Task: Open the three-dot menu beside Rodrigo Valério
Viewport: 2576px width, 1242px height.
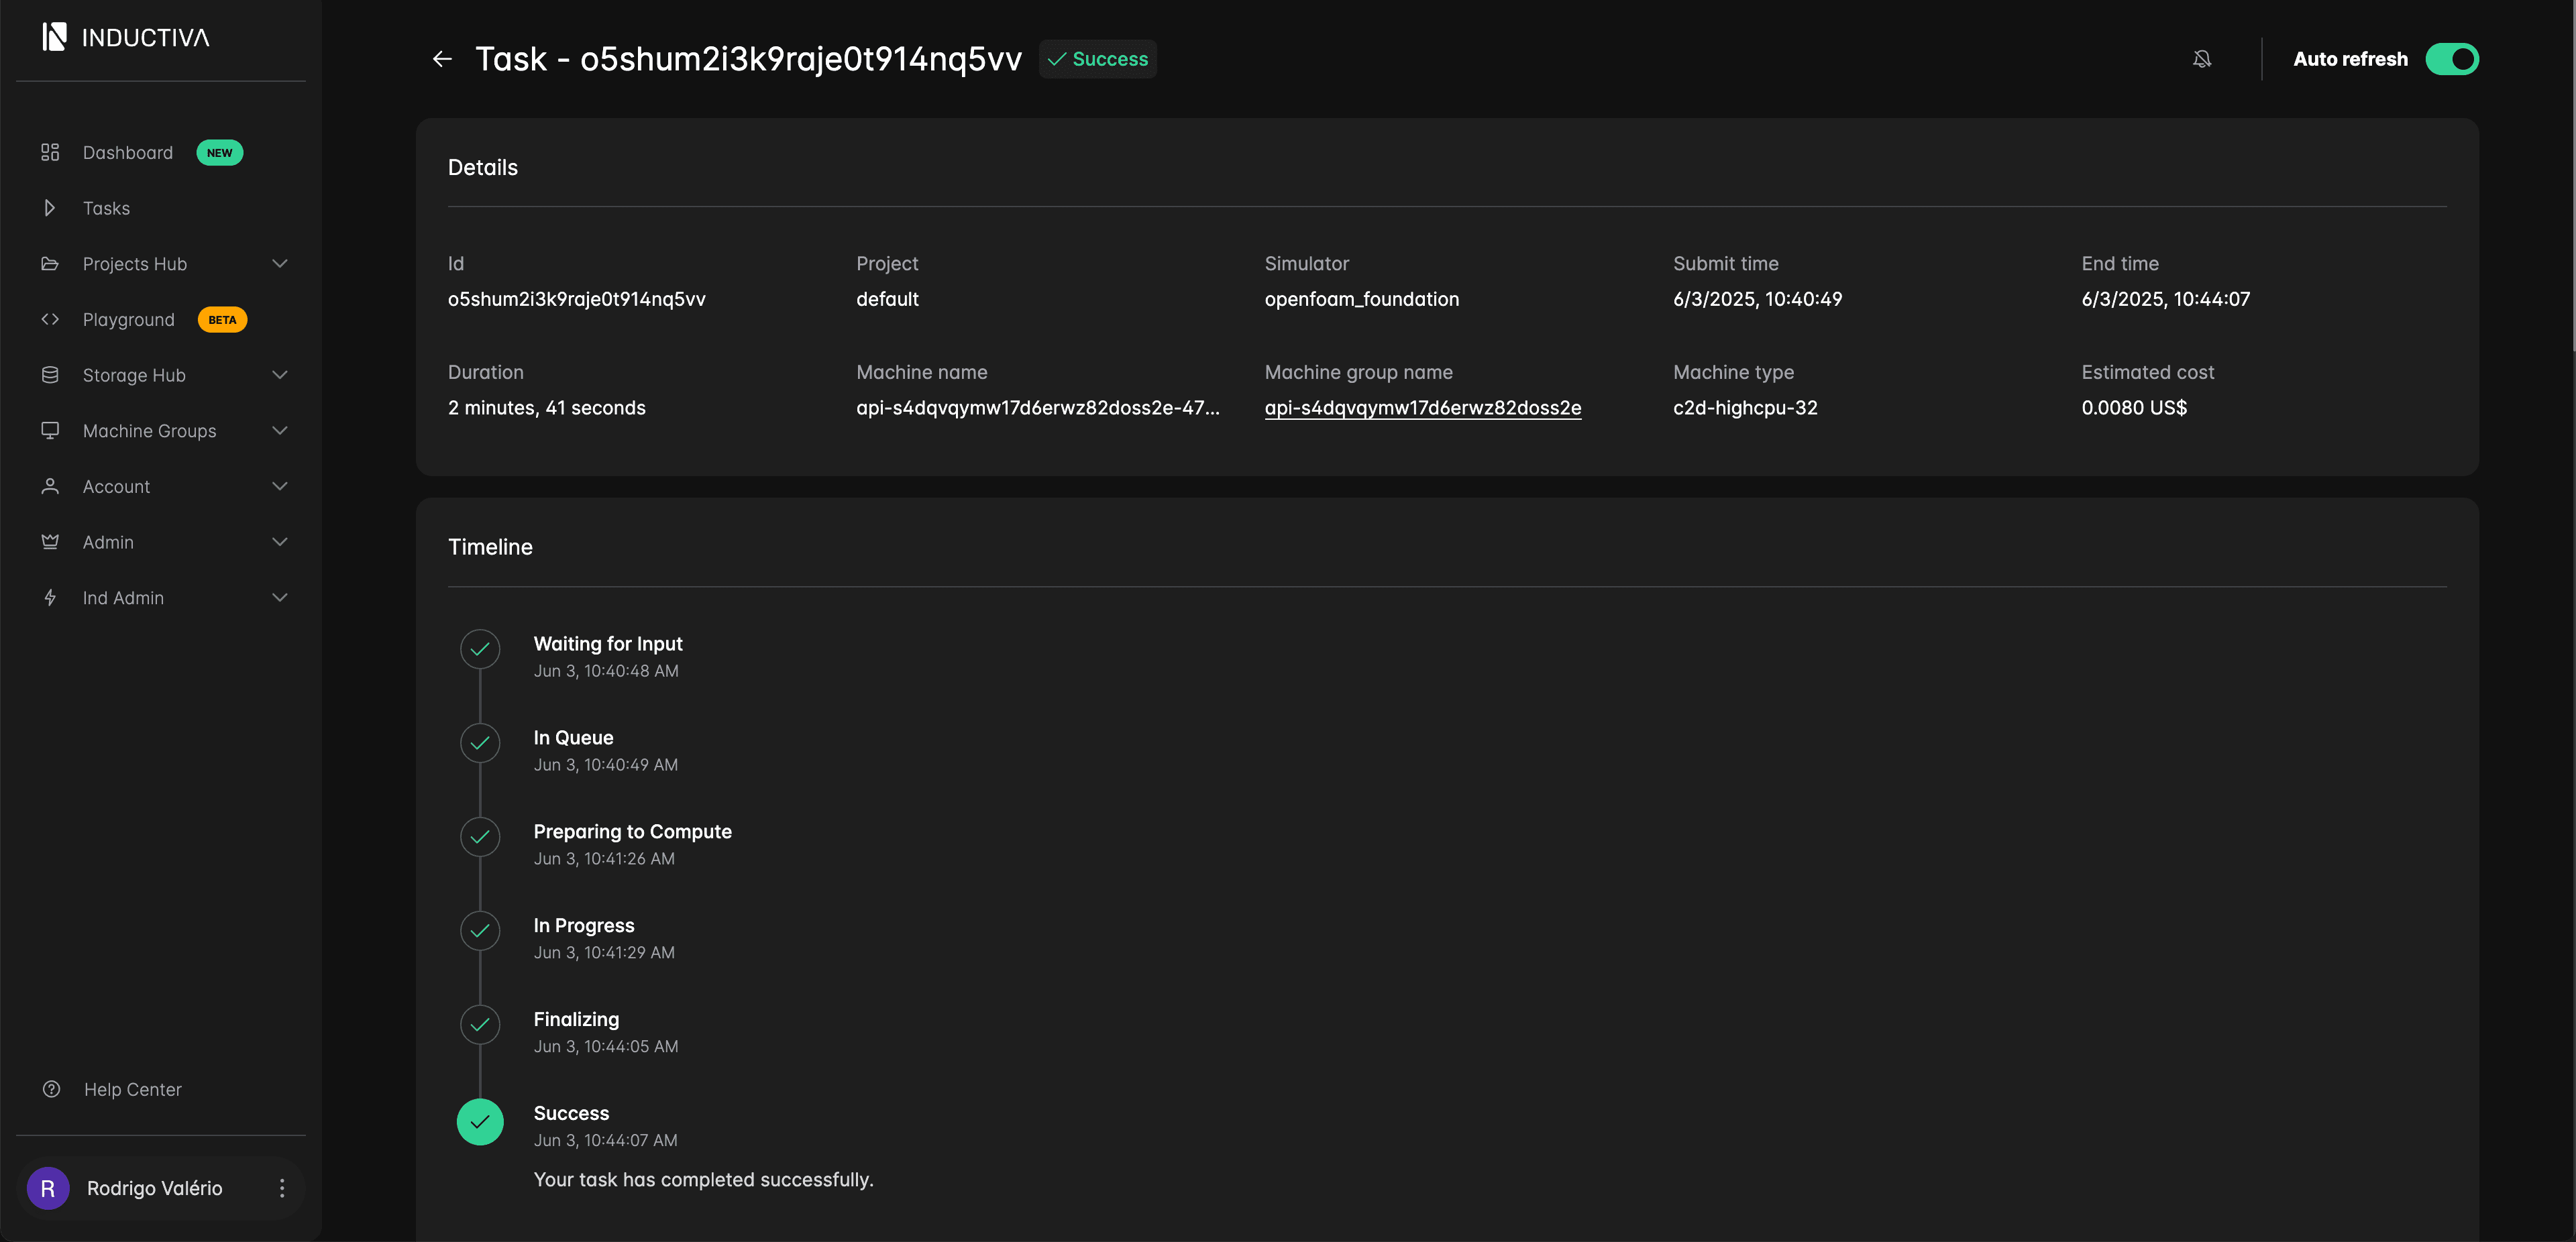Action: 282,1187
